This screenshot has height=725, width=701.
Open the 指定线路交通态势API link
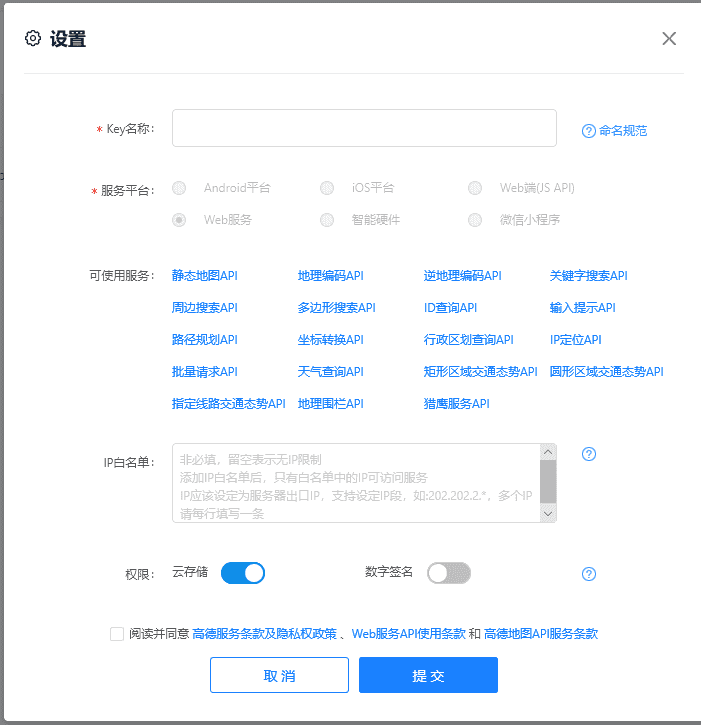pyautogui.click(x=228, y=404)
